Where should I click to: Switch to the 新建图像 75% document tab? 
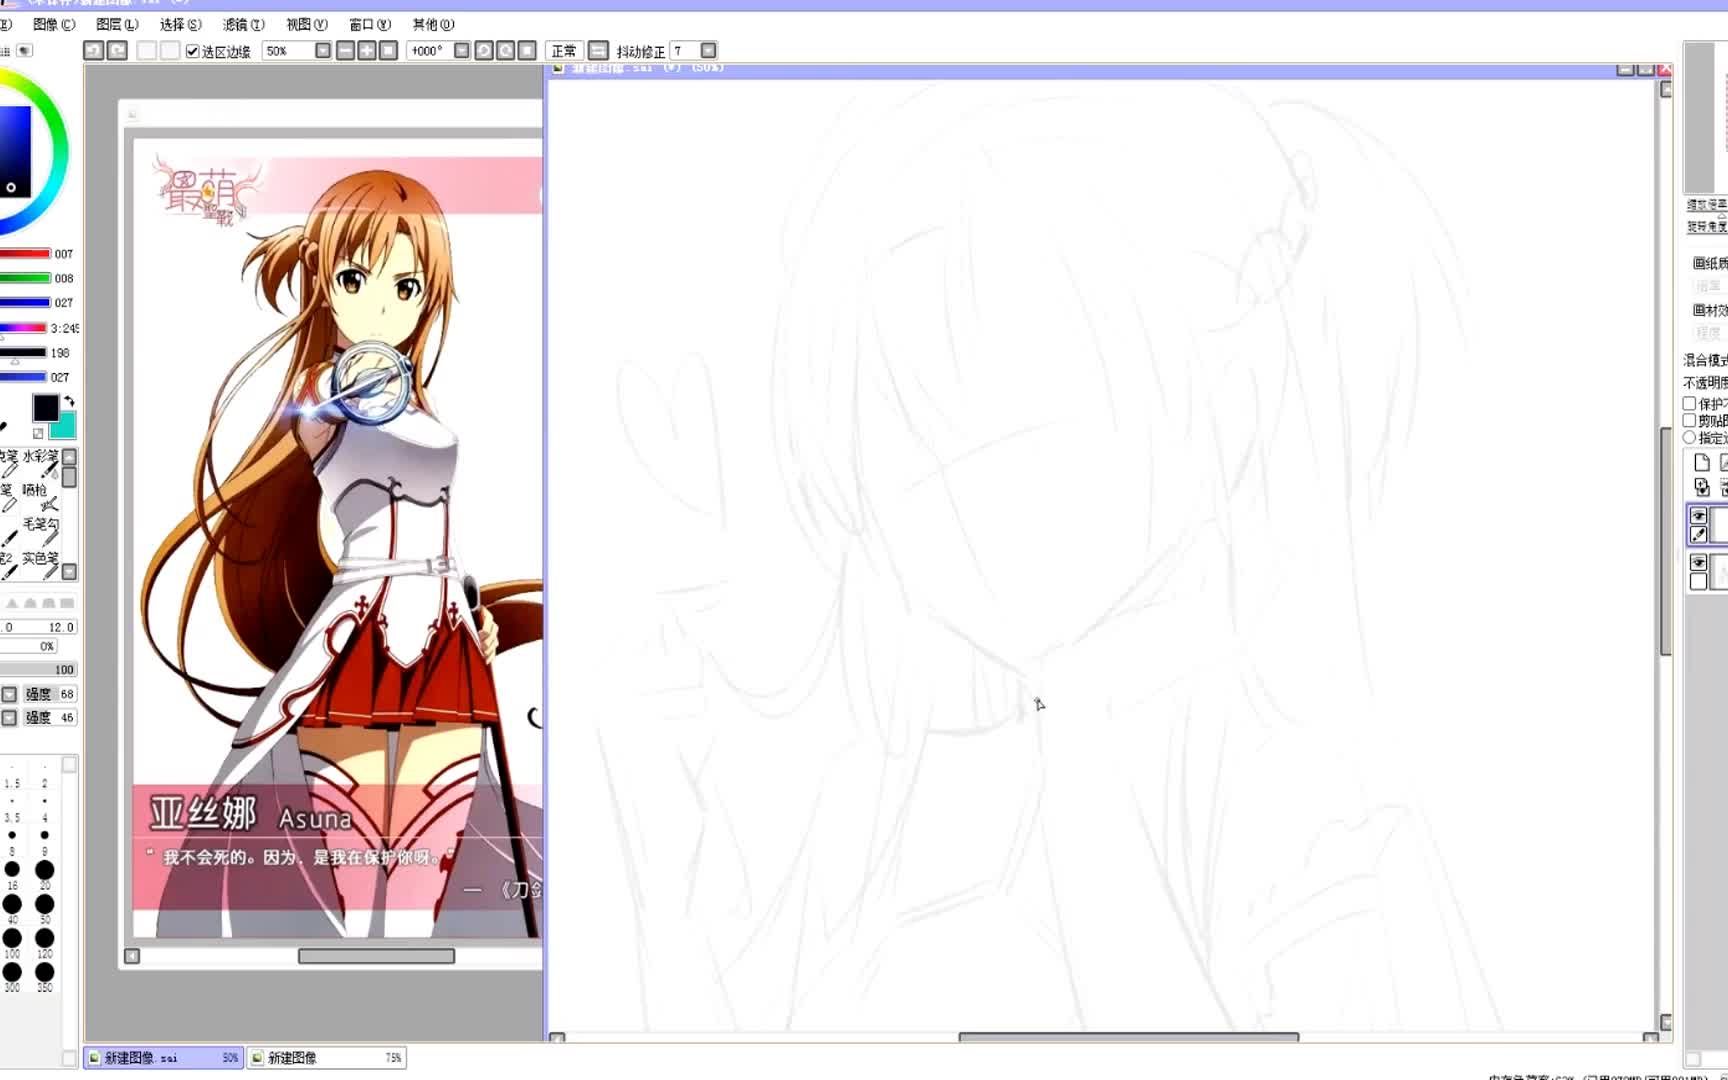[327, 1058]
